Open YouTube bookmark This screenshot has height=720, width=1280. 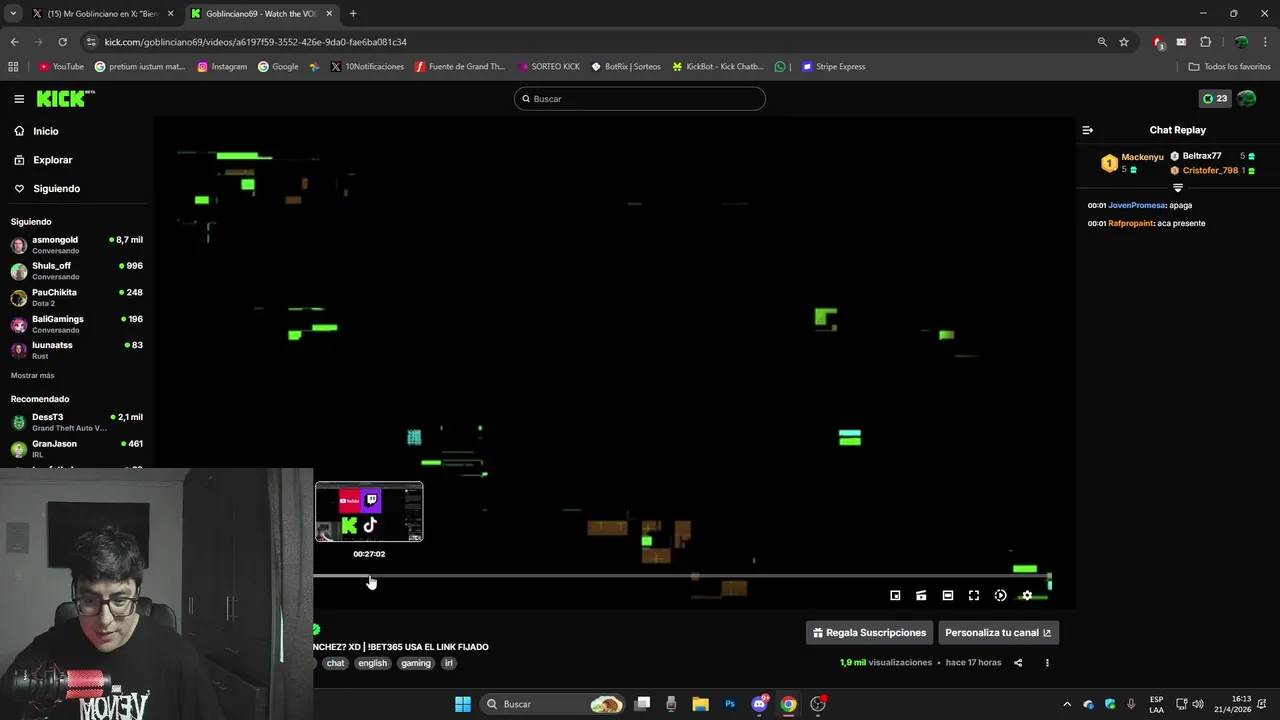tap(61, 67)
